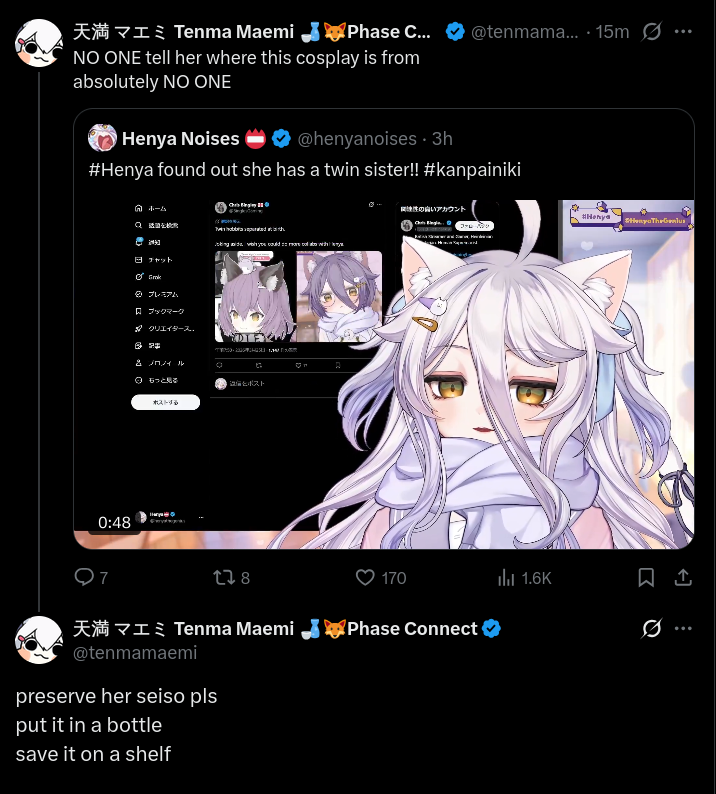
Task: Like the post with the heart icon
Action: pyautogui.click(x=365, y=577)
